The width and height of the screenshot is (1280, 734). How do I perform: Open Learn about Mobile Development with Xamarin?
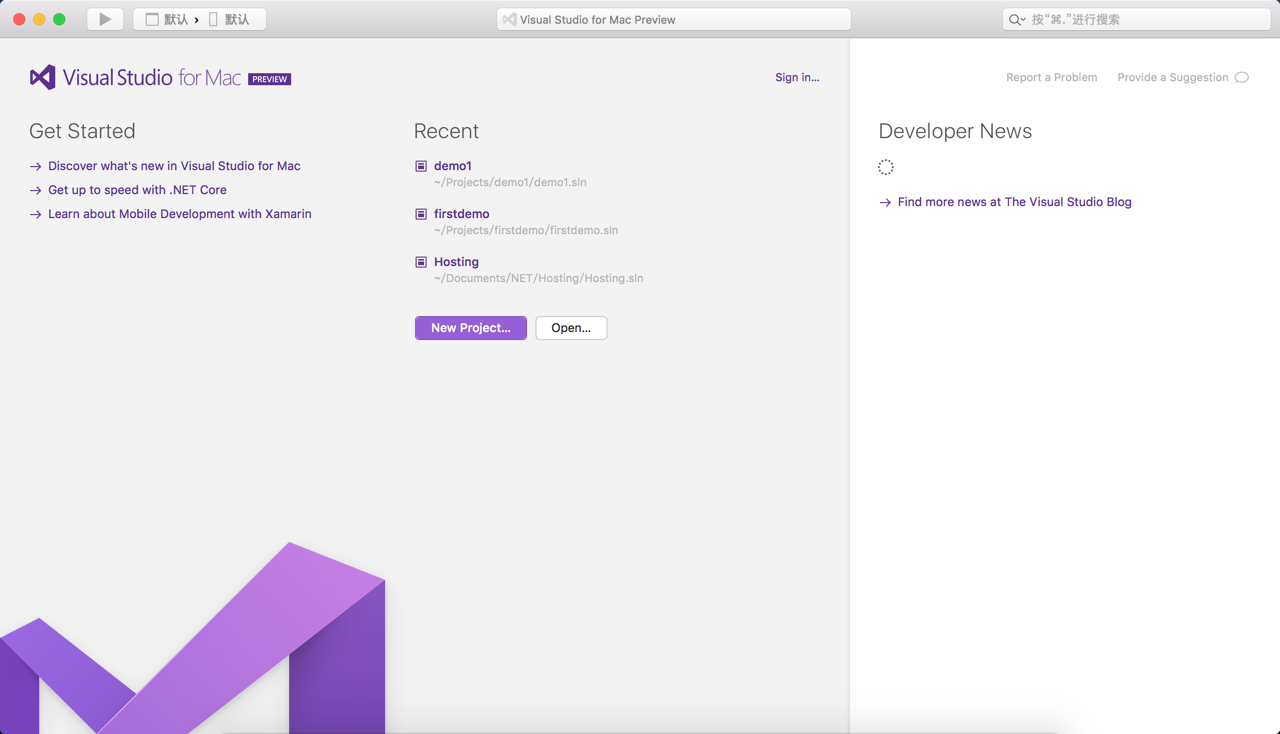point(180,214)
